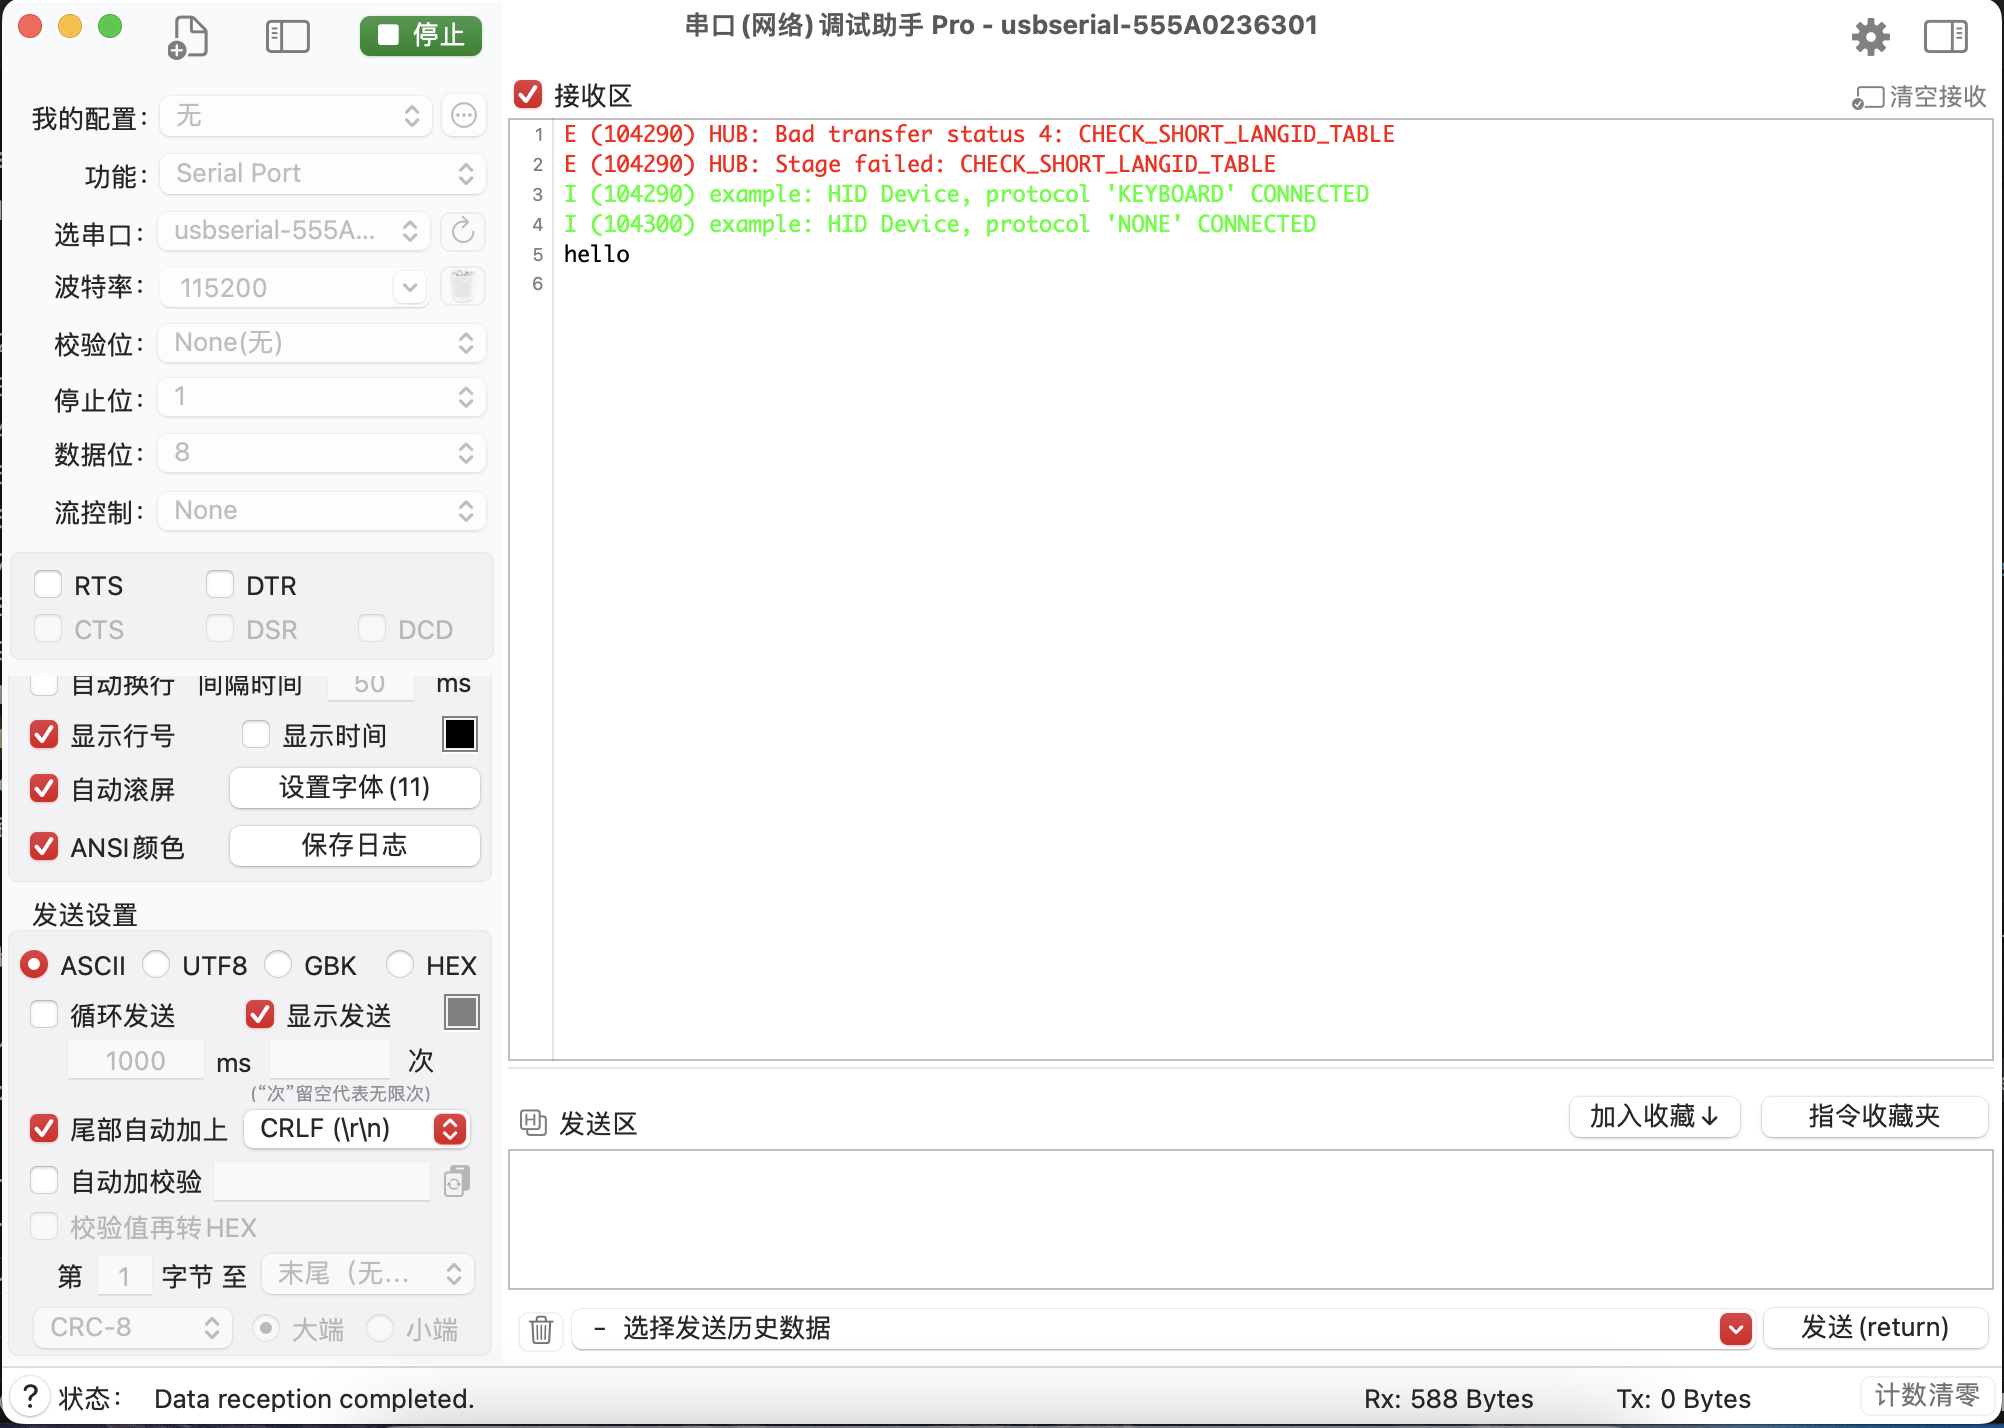The height and width of the screenshot is (1428, 2004).
Task: Select HEX send encoding
Action: click(400, 965)
